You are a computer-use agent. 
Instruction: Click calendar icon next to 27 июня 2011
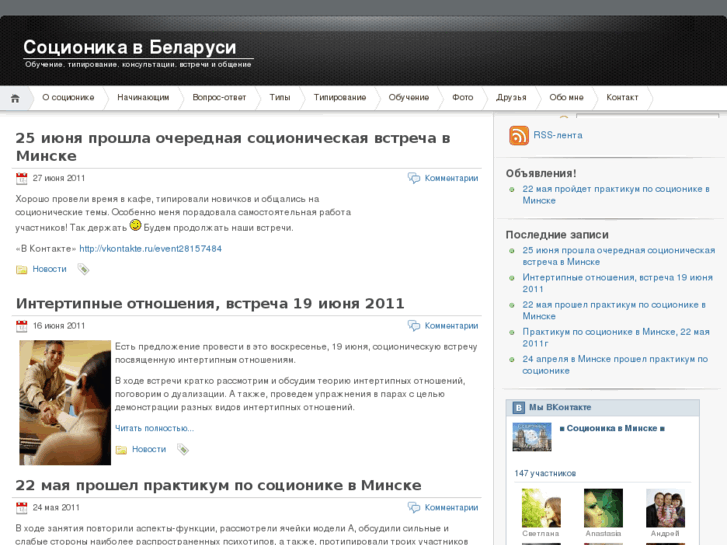(x=21, y=179)
